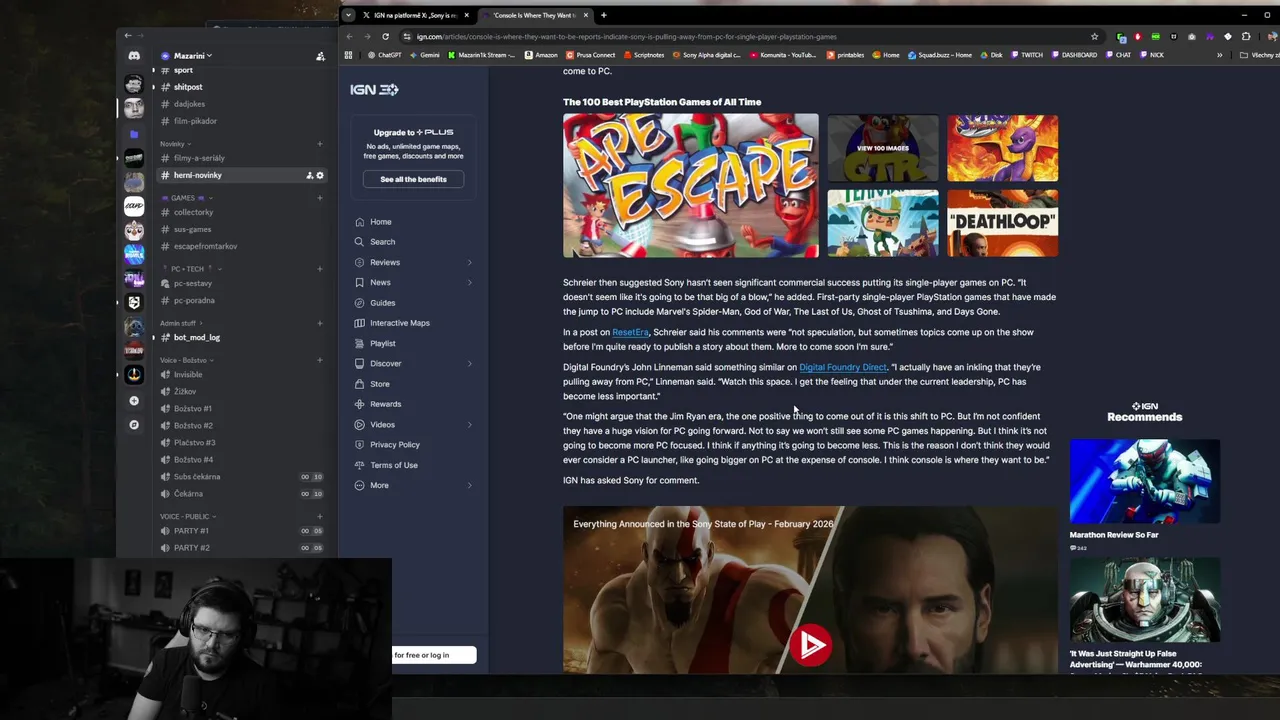Screen dimensions: 1280x720
Task: Open browser tab search dropdown
Action: [348, 15]
